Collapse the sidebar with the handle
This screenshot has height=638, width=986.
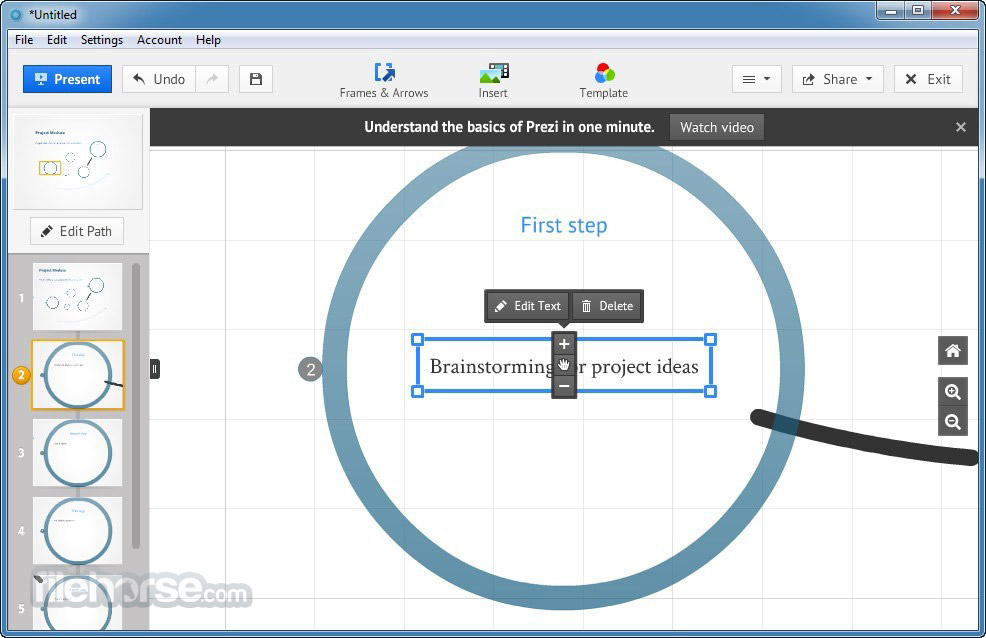click(x=155, y=368)
